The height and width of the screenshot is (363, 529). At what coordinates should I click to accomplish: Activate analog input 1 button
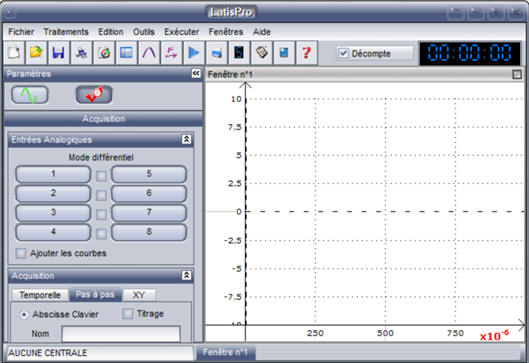(53, 174)
